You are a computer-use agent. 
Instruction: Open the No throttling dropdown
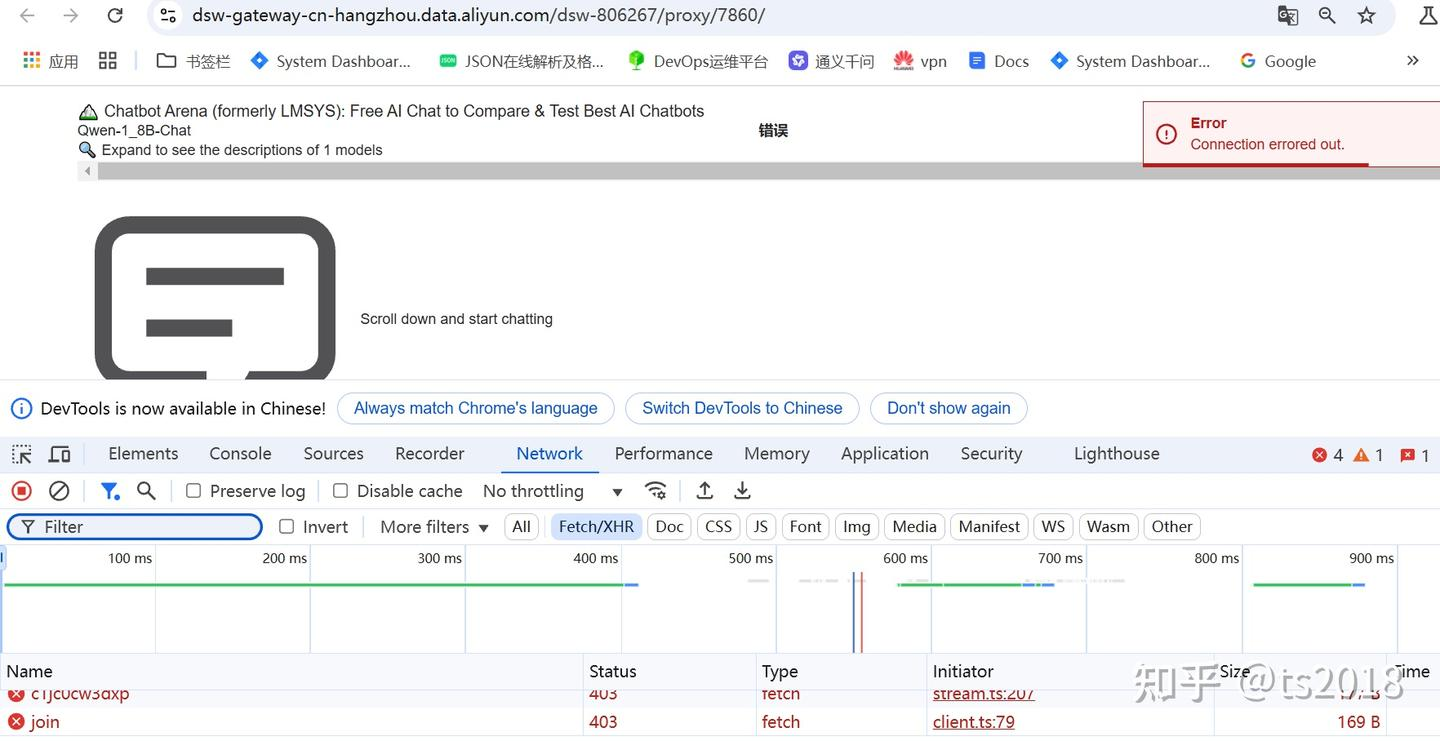pyautogui.click(x=553, y=491)
